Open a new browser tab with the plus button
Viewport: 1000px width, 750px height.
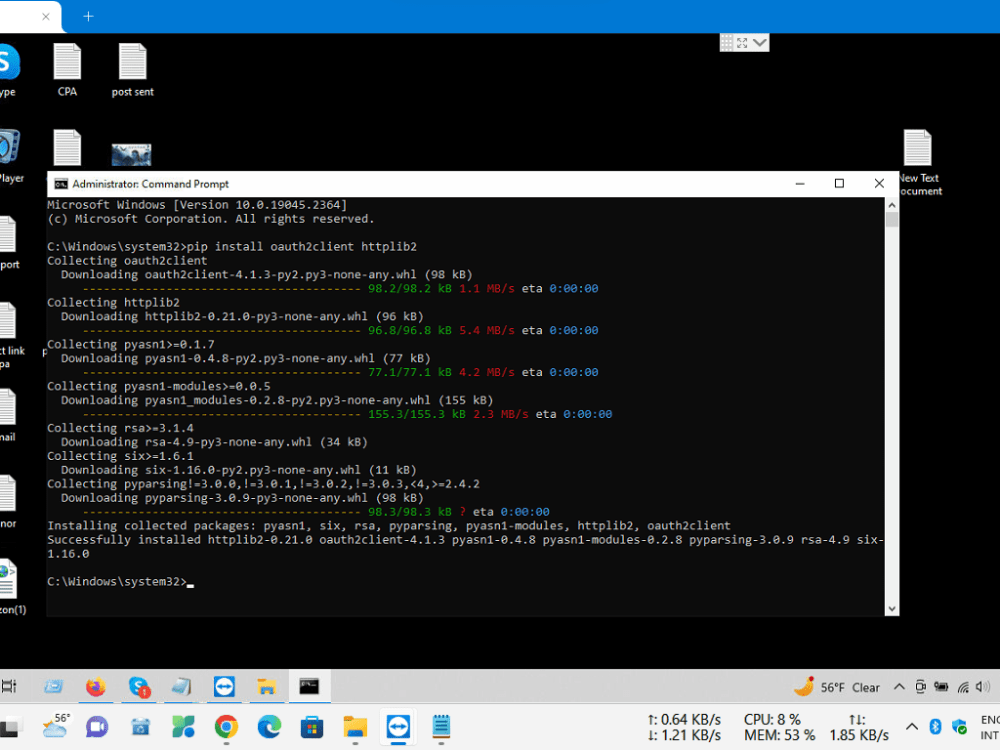[88, 16]
